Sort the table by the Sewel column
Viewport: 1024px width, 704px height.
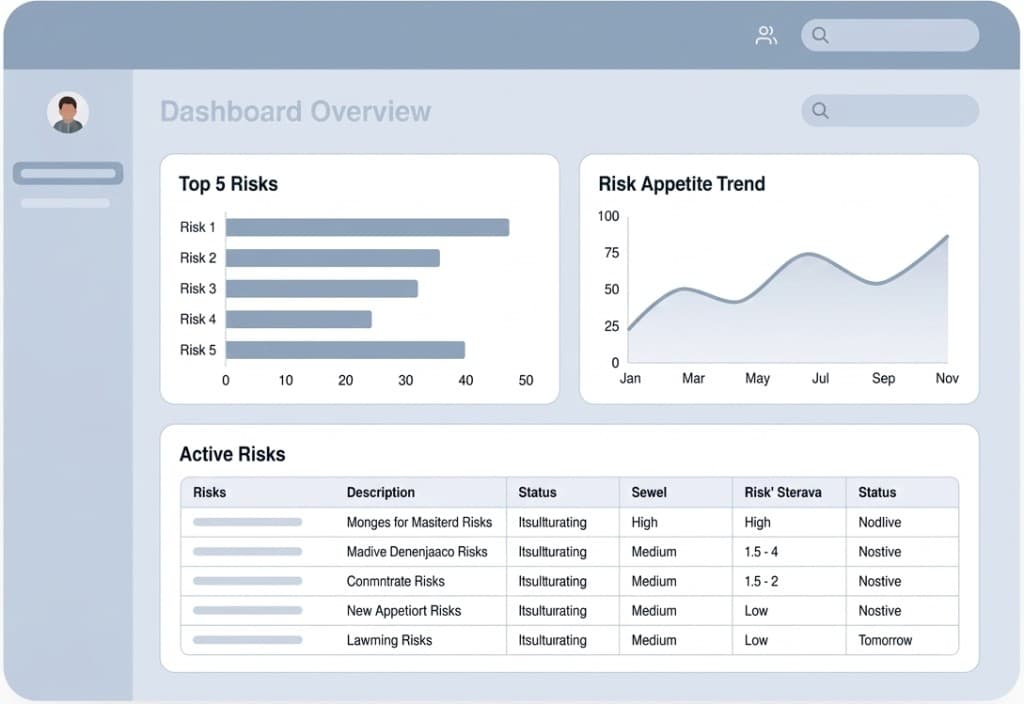tap(649, 492)
